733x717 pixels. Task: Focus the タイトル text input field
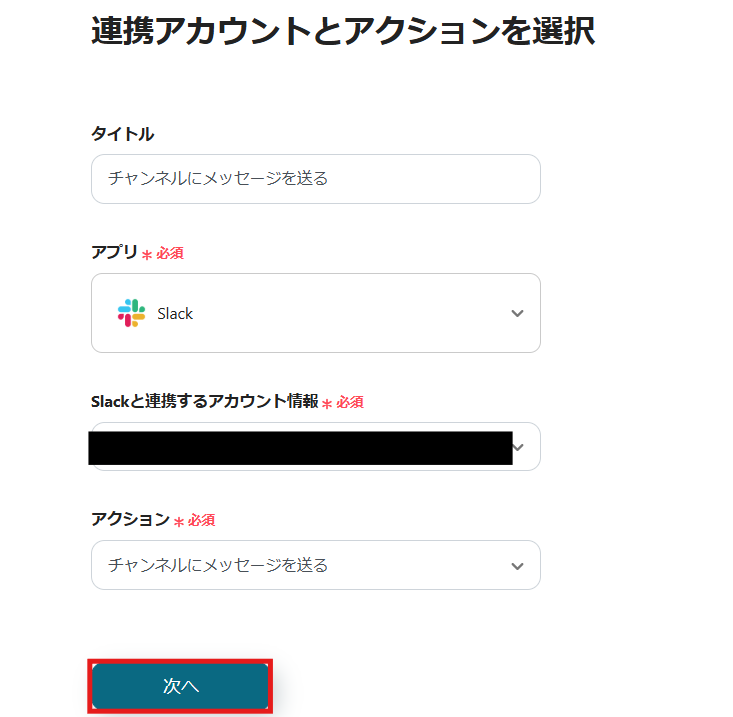[315, 179]
